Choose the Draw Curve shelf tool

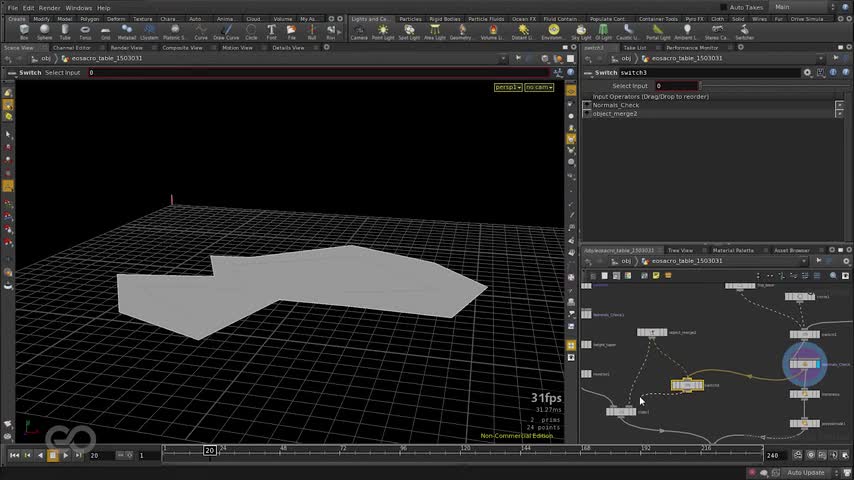coord(225,31)
